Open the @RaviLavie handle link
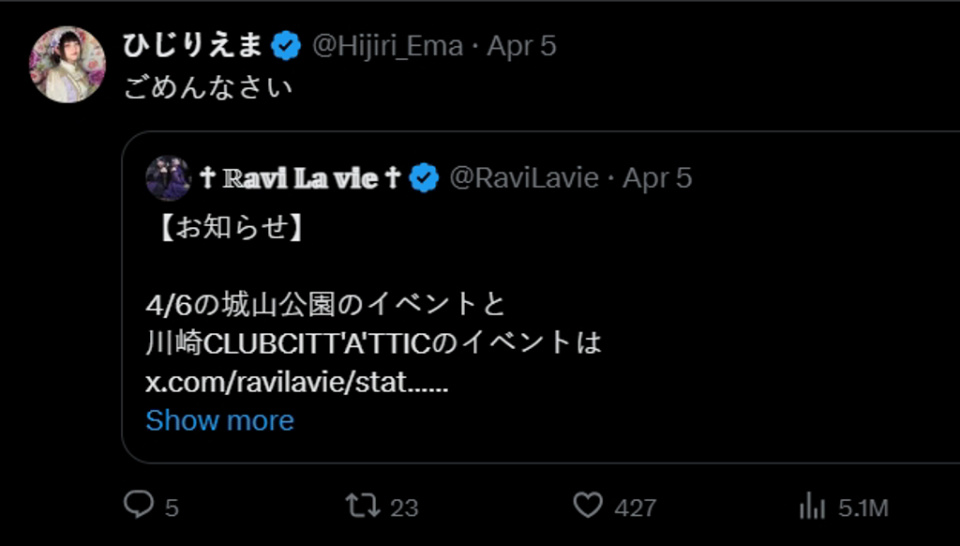 tap(523, 178)
